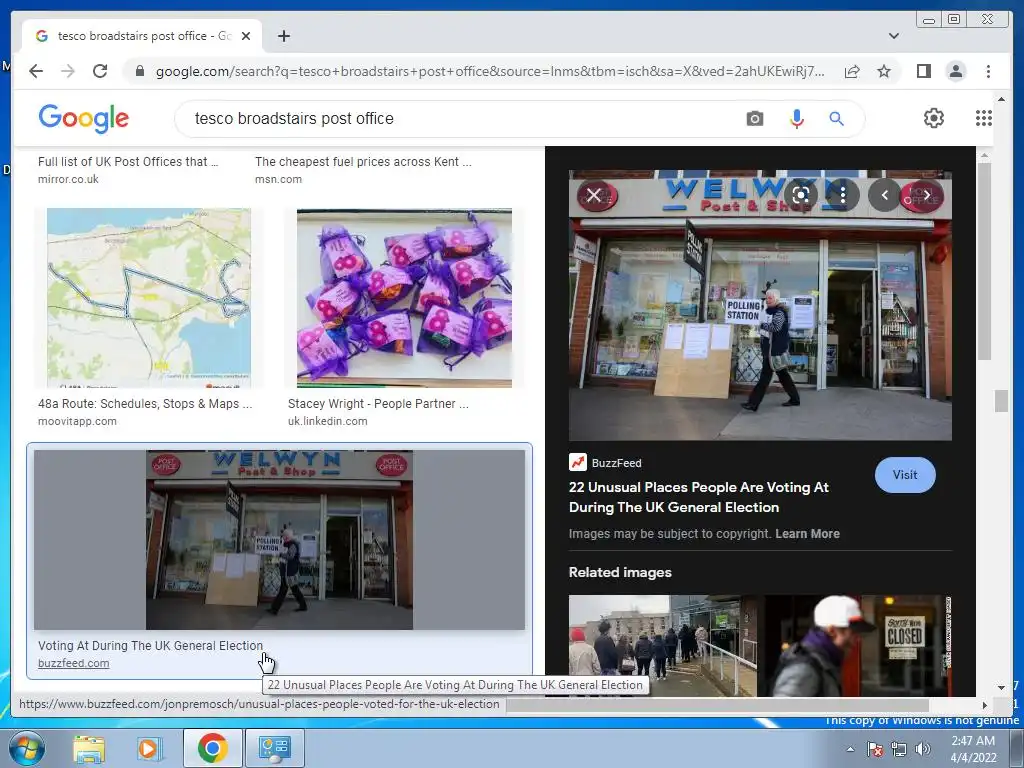Open Google quick settings gear
This screenshot has width=1024, height=768.
coord(933,118)
